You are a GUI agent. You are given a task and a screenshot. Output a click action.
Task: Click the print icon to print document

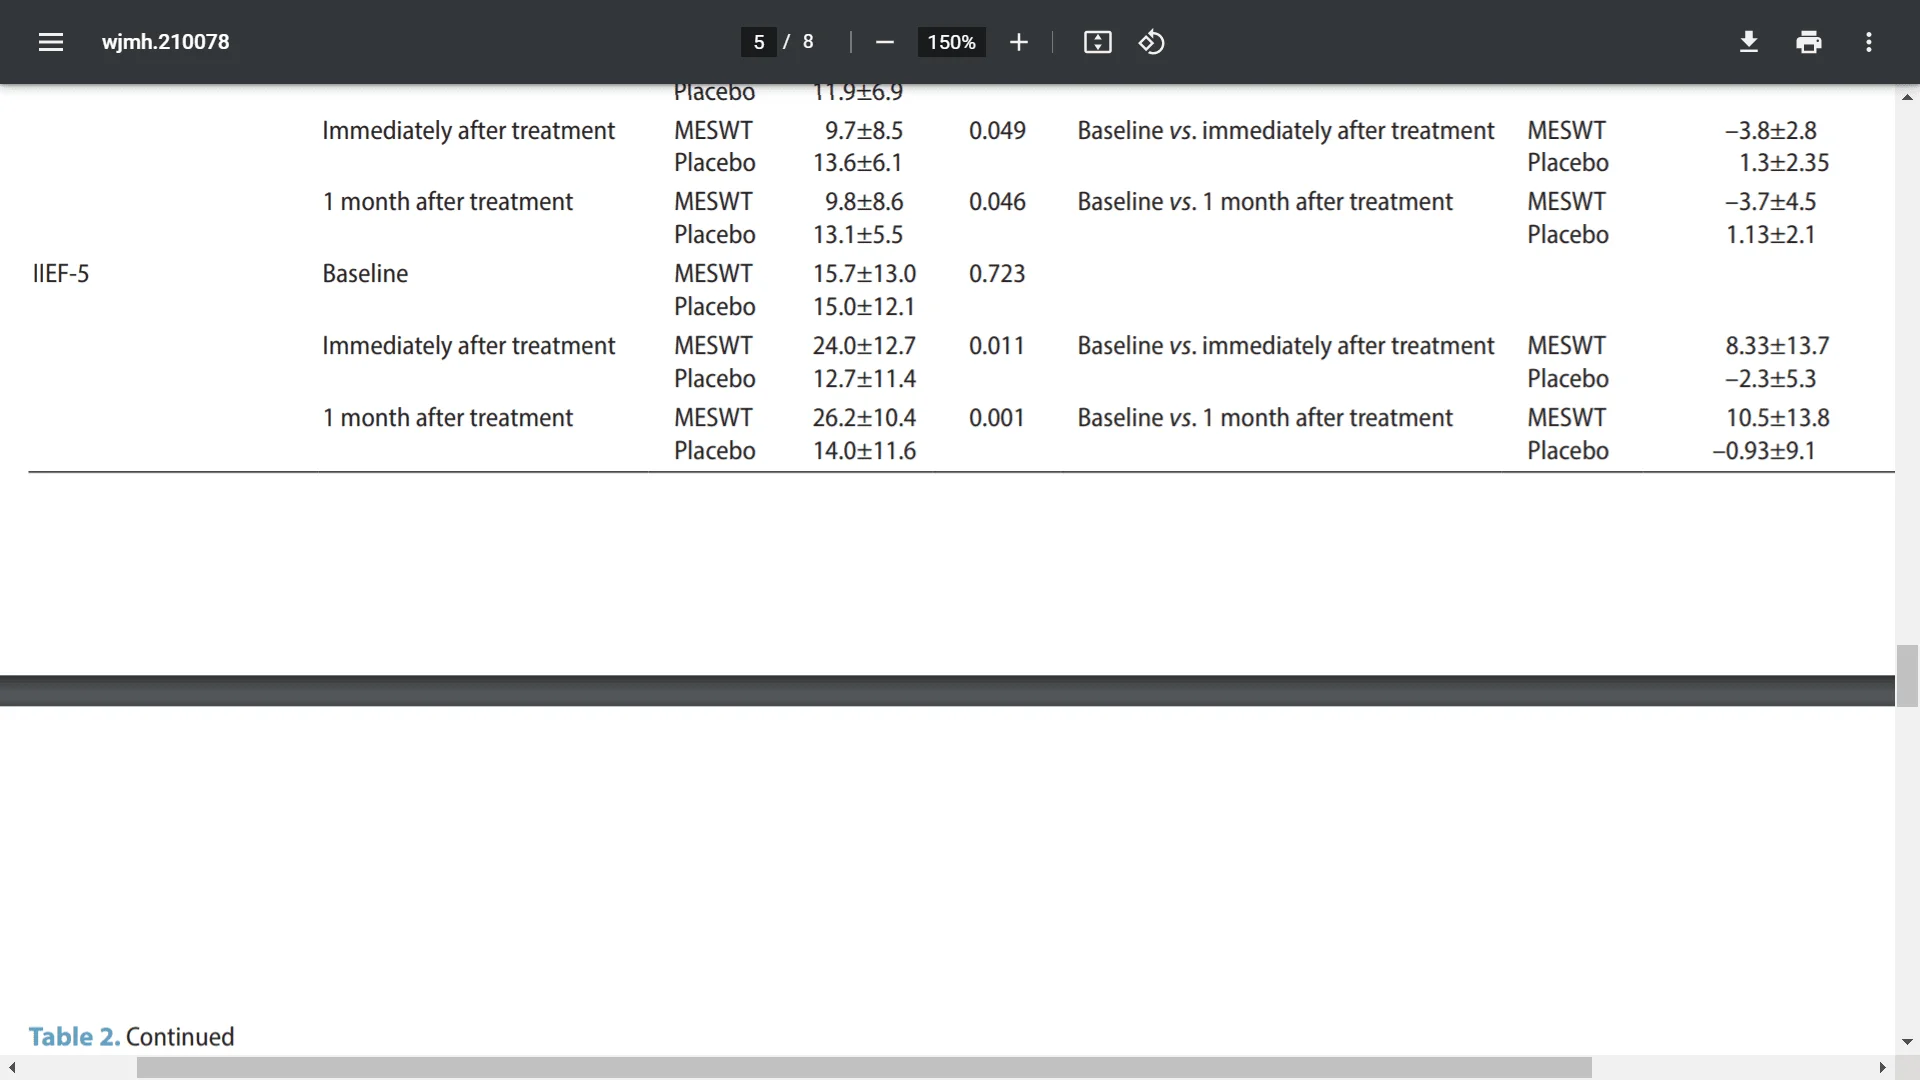(x=1808, y=41)
